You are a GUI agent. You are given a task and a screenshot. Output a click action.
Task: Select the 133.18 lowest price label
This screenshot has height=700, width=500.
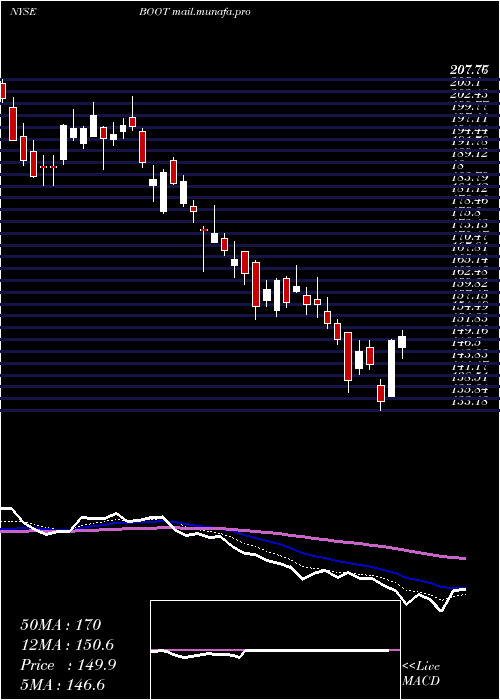click(x=468, y=402)
